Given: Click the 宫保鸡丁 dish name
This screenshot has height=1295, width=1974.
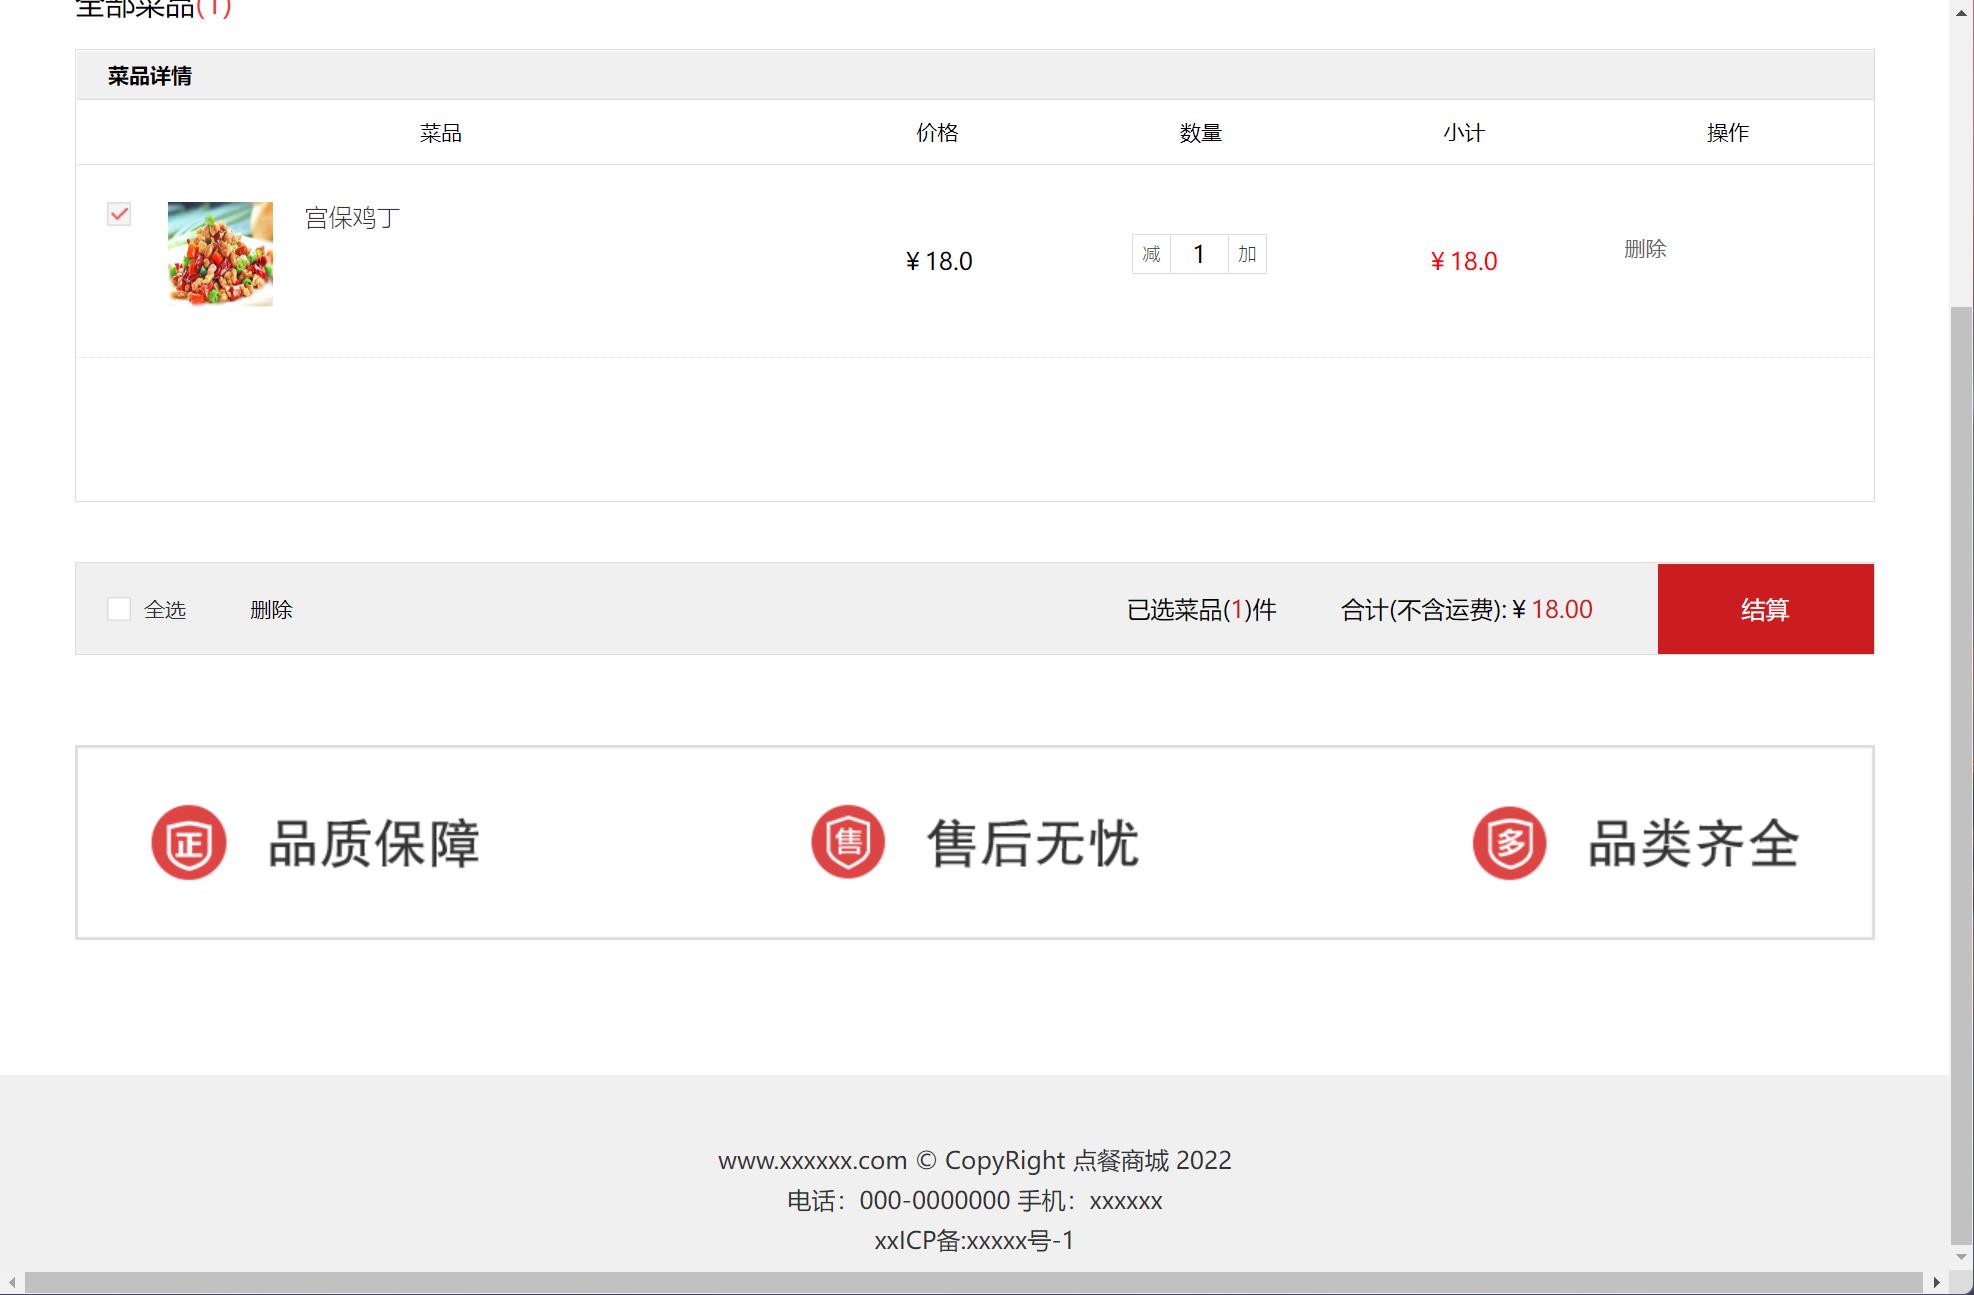Looking at the screenshot, I should (x=352, y=218).
